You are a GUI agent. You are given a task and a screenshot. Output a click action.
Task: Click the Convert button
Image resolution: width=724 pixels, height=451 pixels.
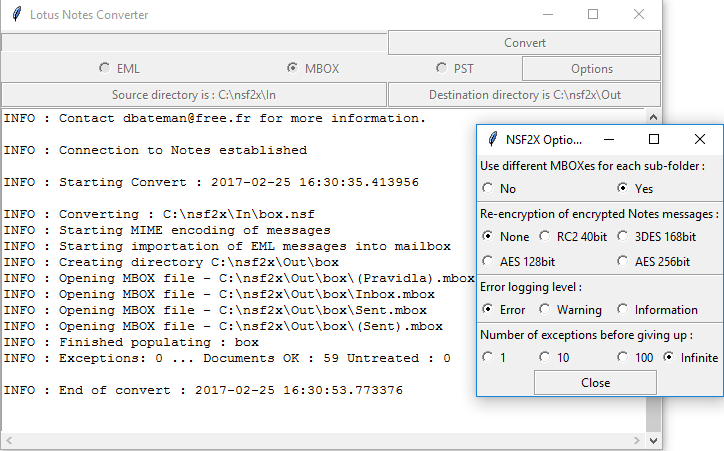[525, 42]
